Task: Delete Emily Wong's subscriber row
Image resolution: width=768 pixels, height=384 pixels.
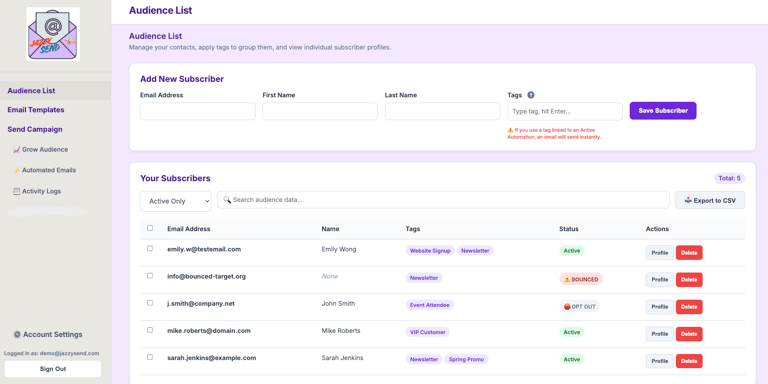Action: 689,253
